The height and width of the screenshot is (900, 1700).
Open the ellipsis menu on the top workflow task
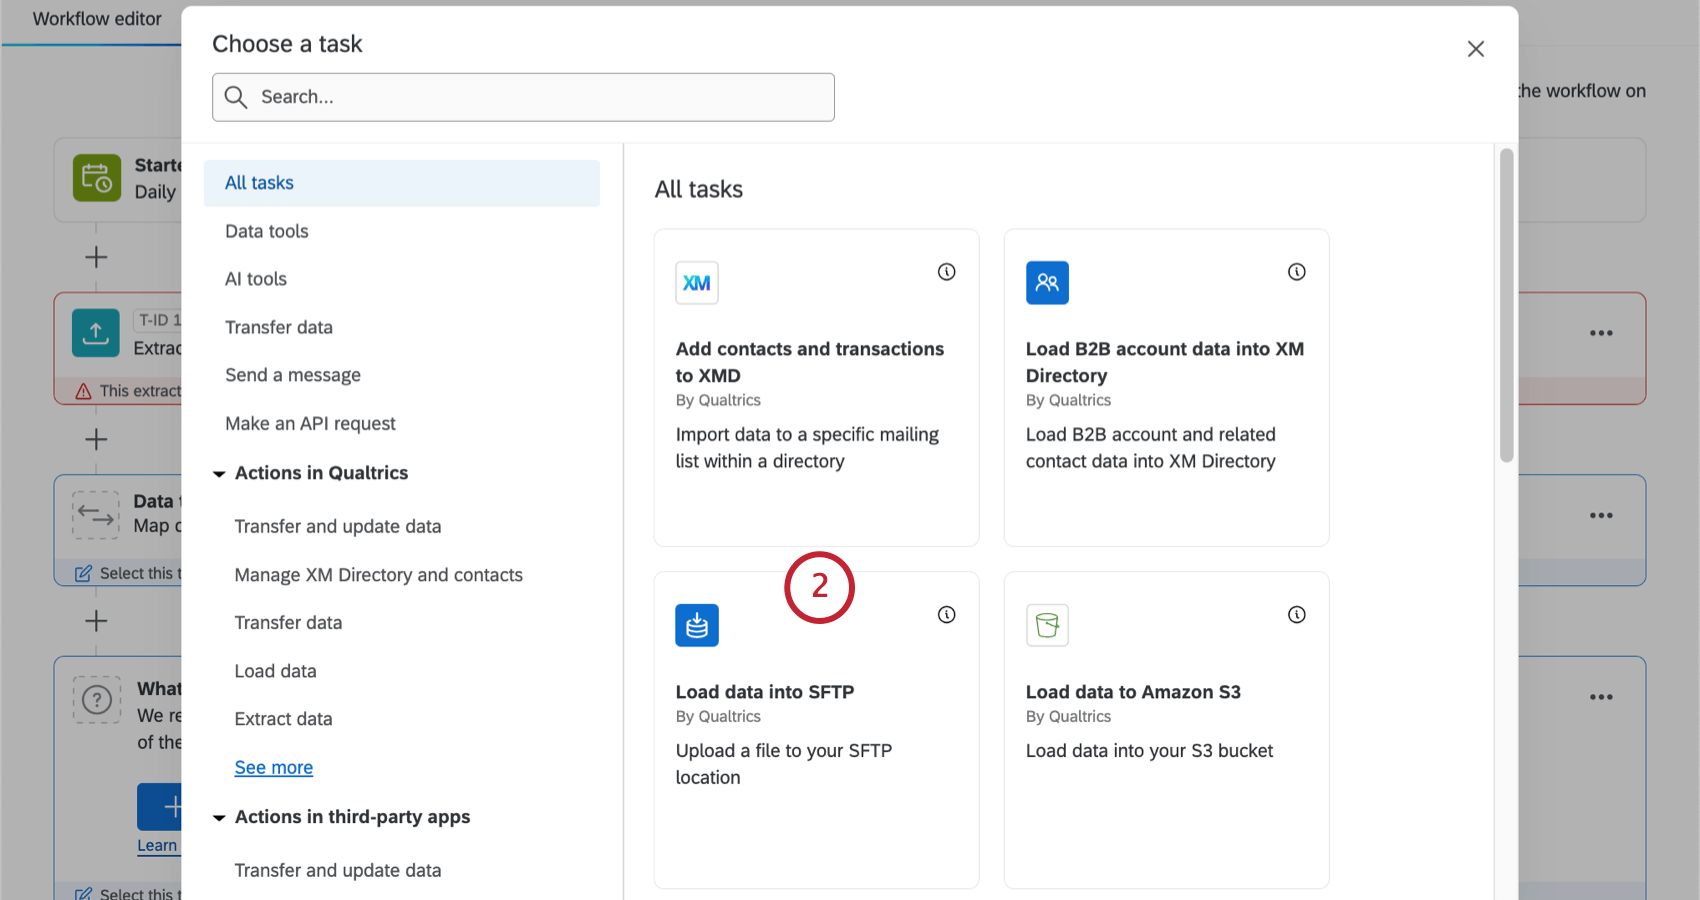(1601, 332)
